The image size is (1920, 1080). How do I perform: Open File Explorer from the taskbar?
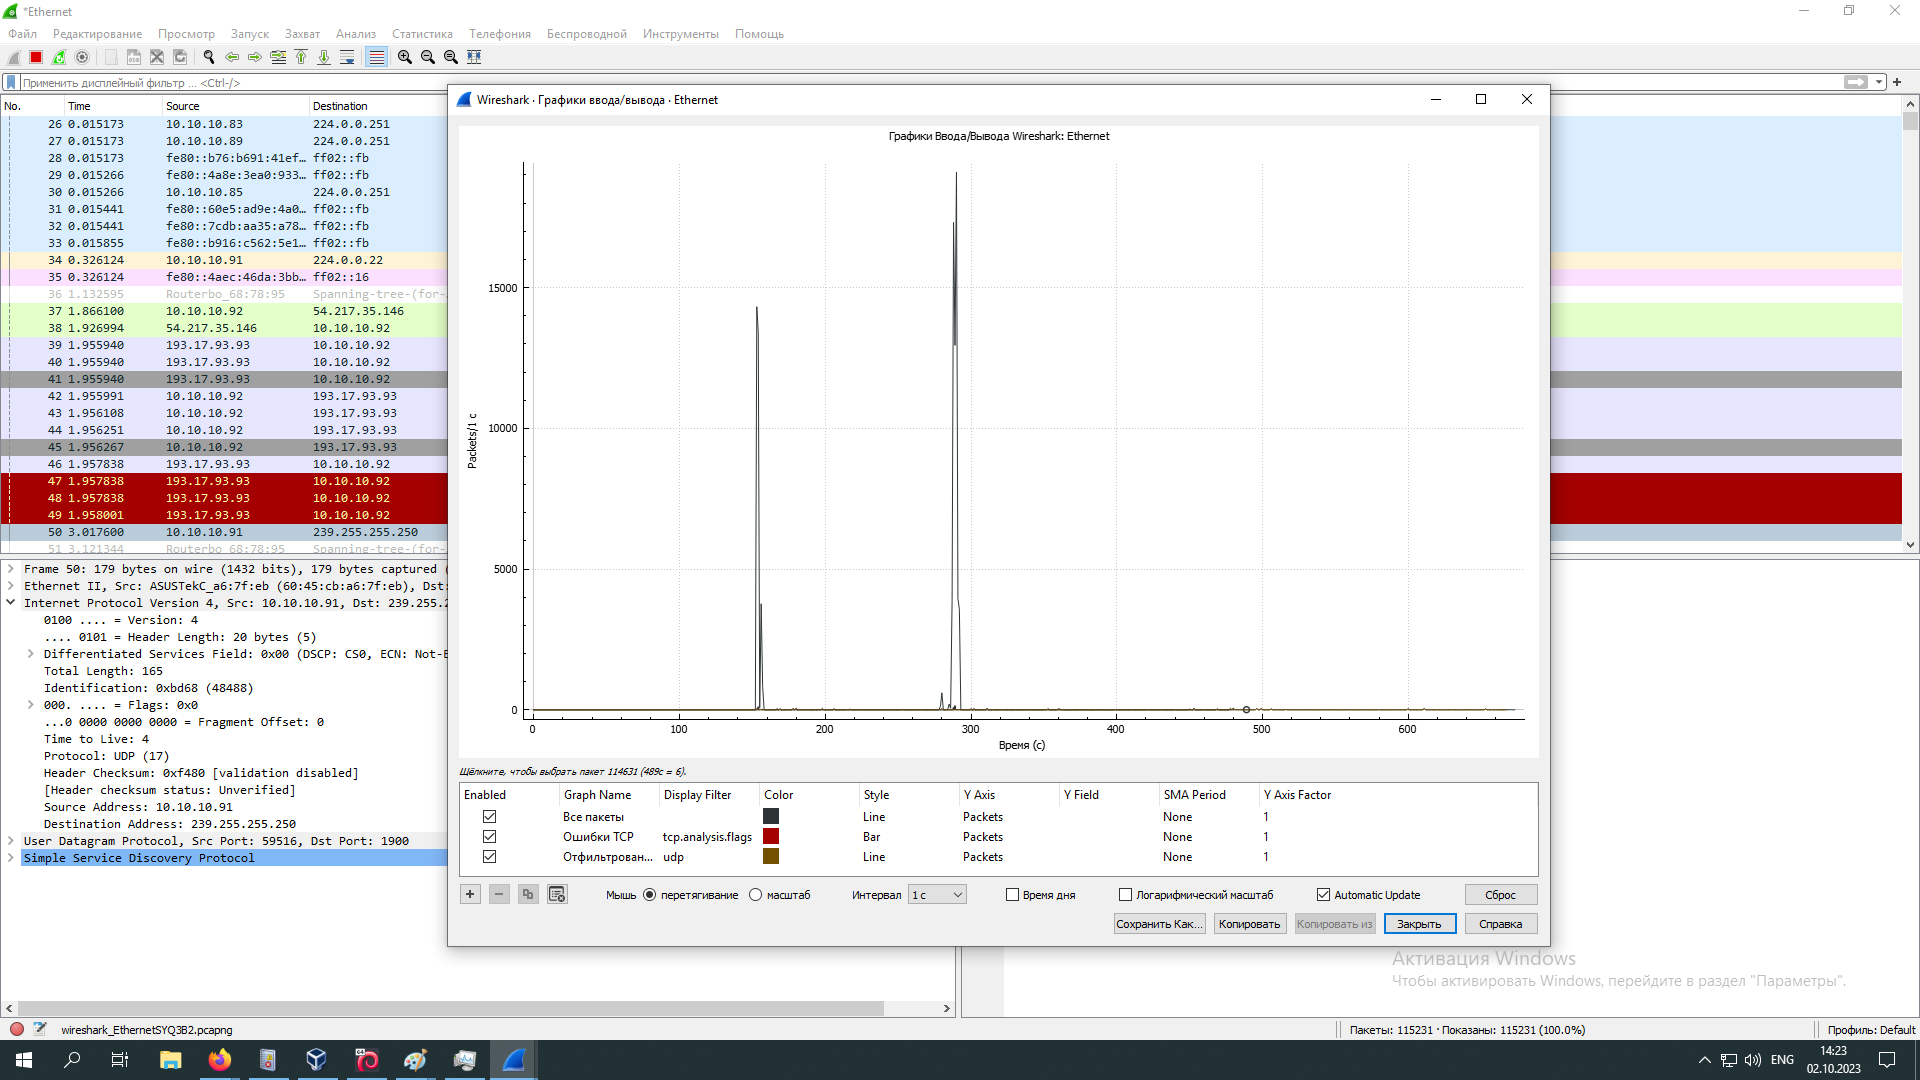point(170,1060)
